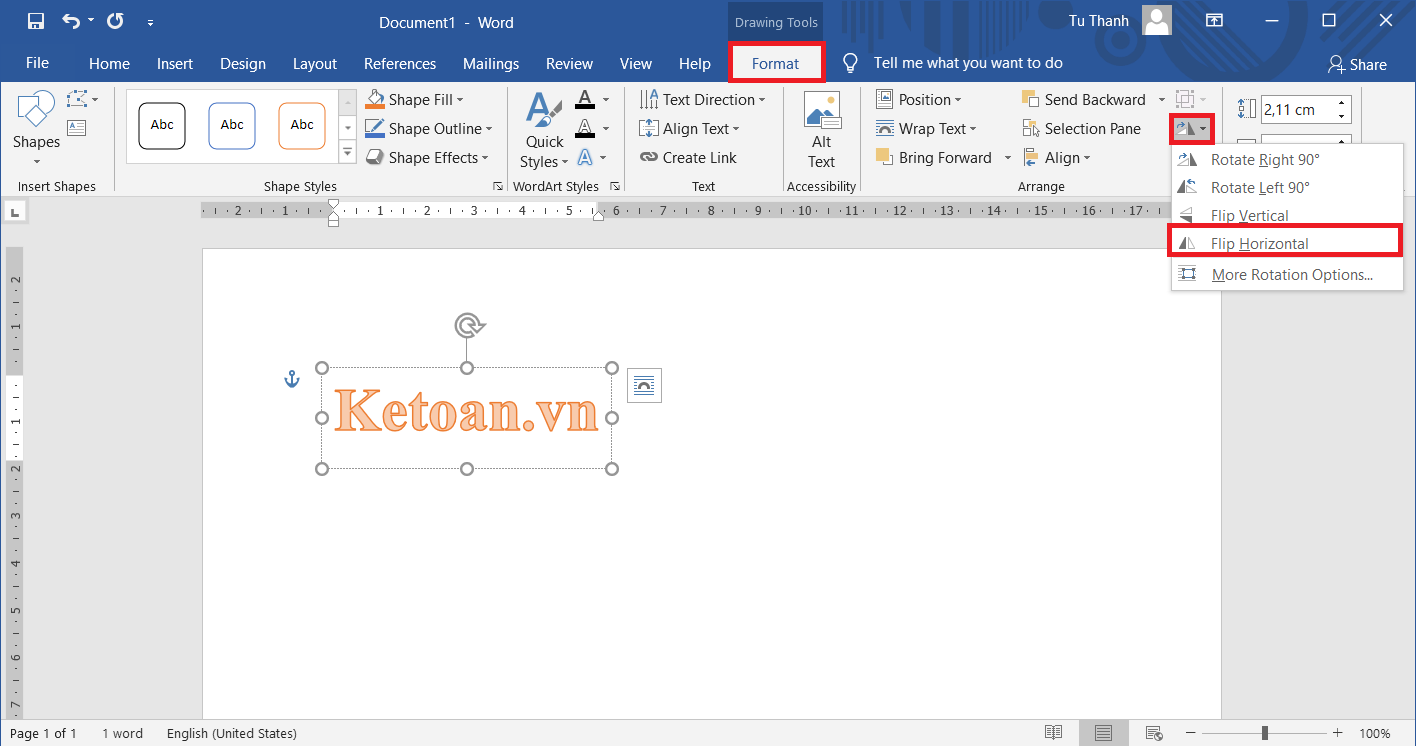Switch to Read Mode view in status bar
1416x747 pixels.
1053,733
